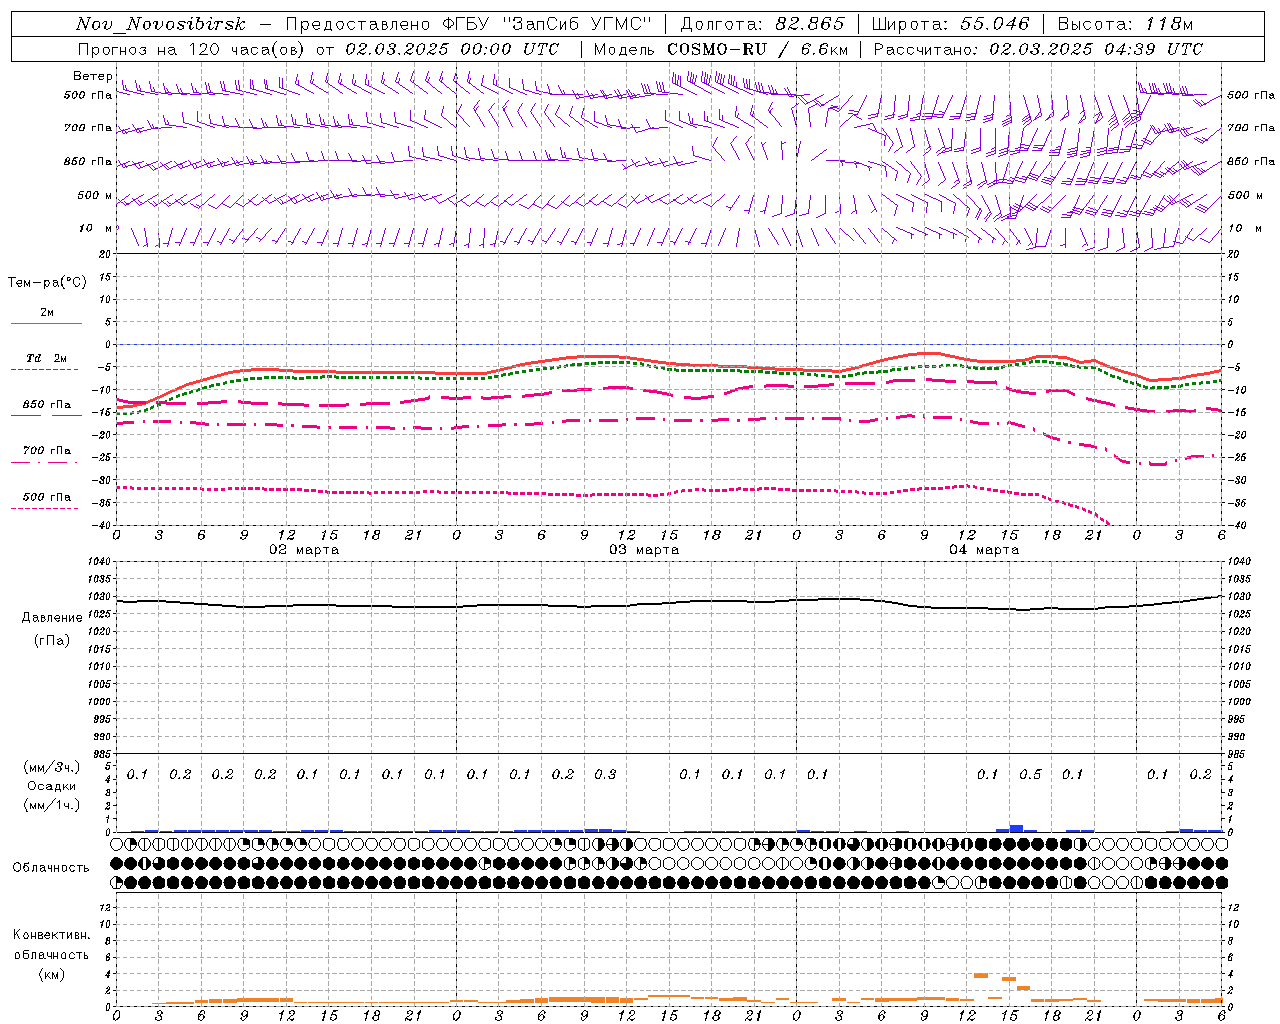This screenshot has width=1280, height=1024.
Task: Click 1000 on the right pressure axis
Action: coord(1238,702)
